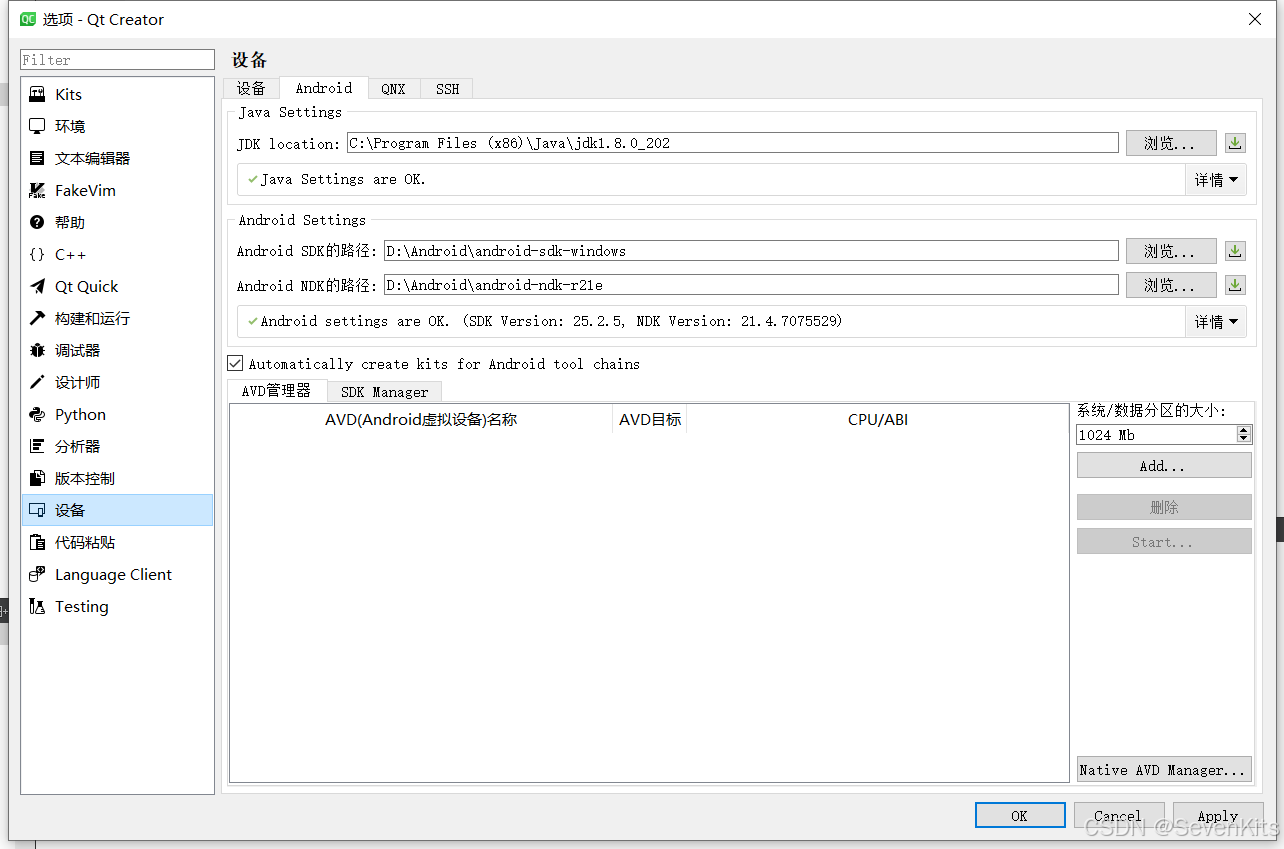Viewport: 1284px width, 849px height.
Task: Browse for Android SDK path
Action: coord(1171,251)
